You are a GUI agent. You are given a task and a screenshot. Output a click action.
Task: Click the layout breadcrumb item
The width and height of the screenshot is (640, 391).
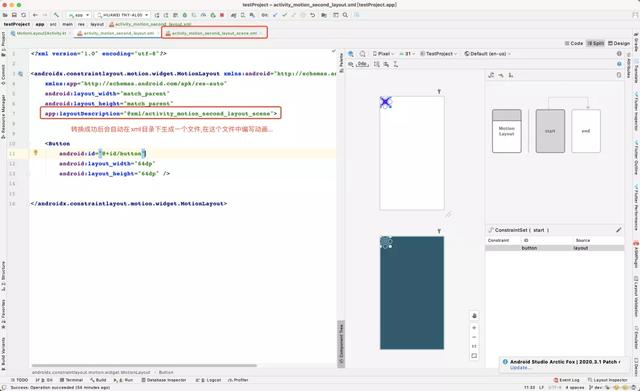97,24
